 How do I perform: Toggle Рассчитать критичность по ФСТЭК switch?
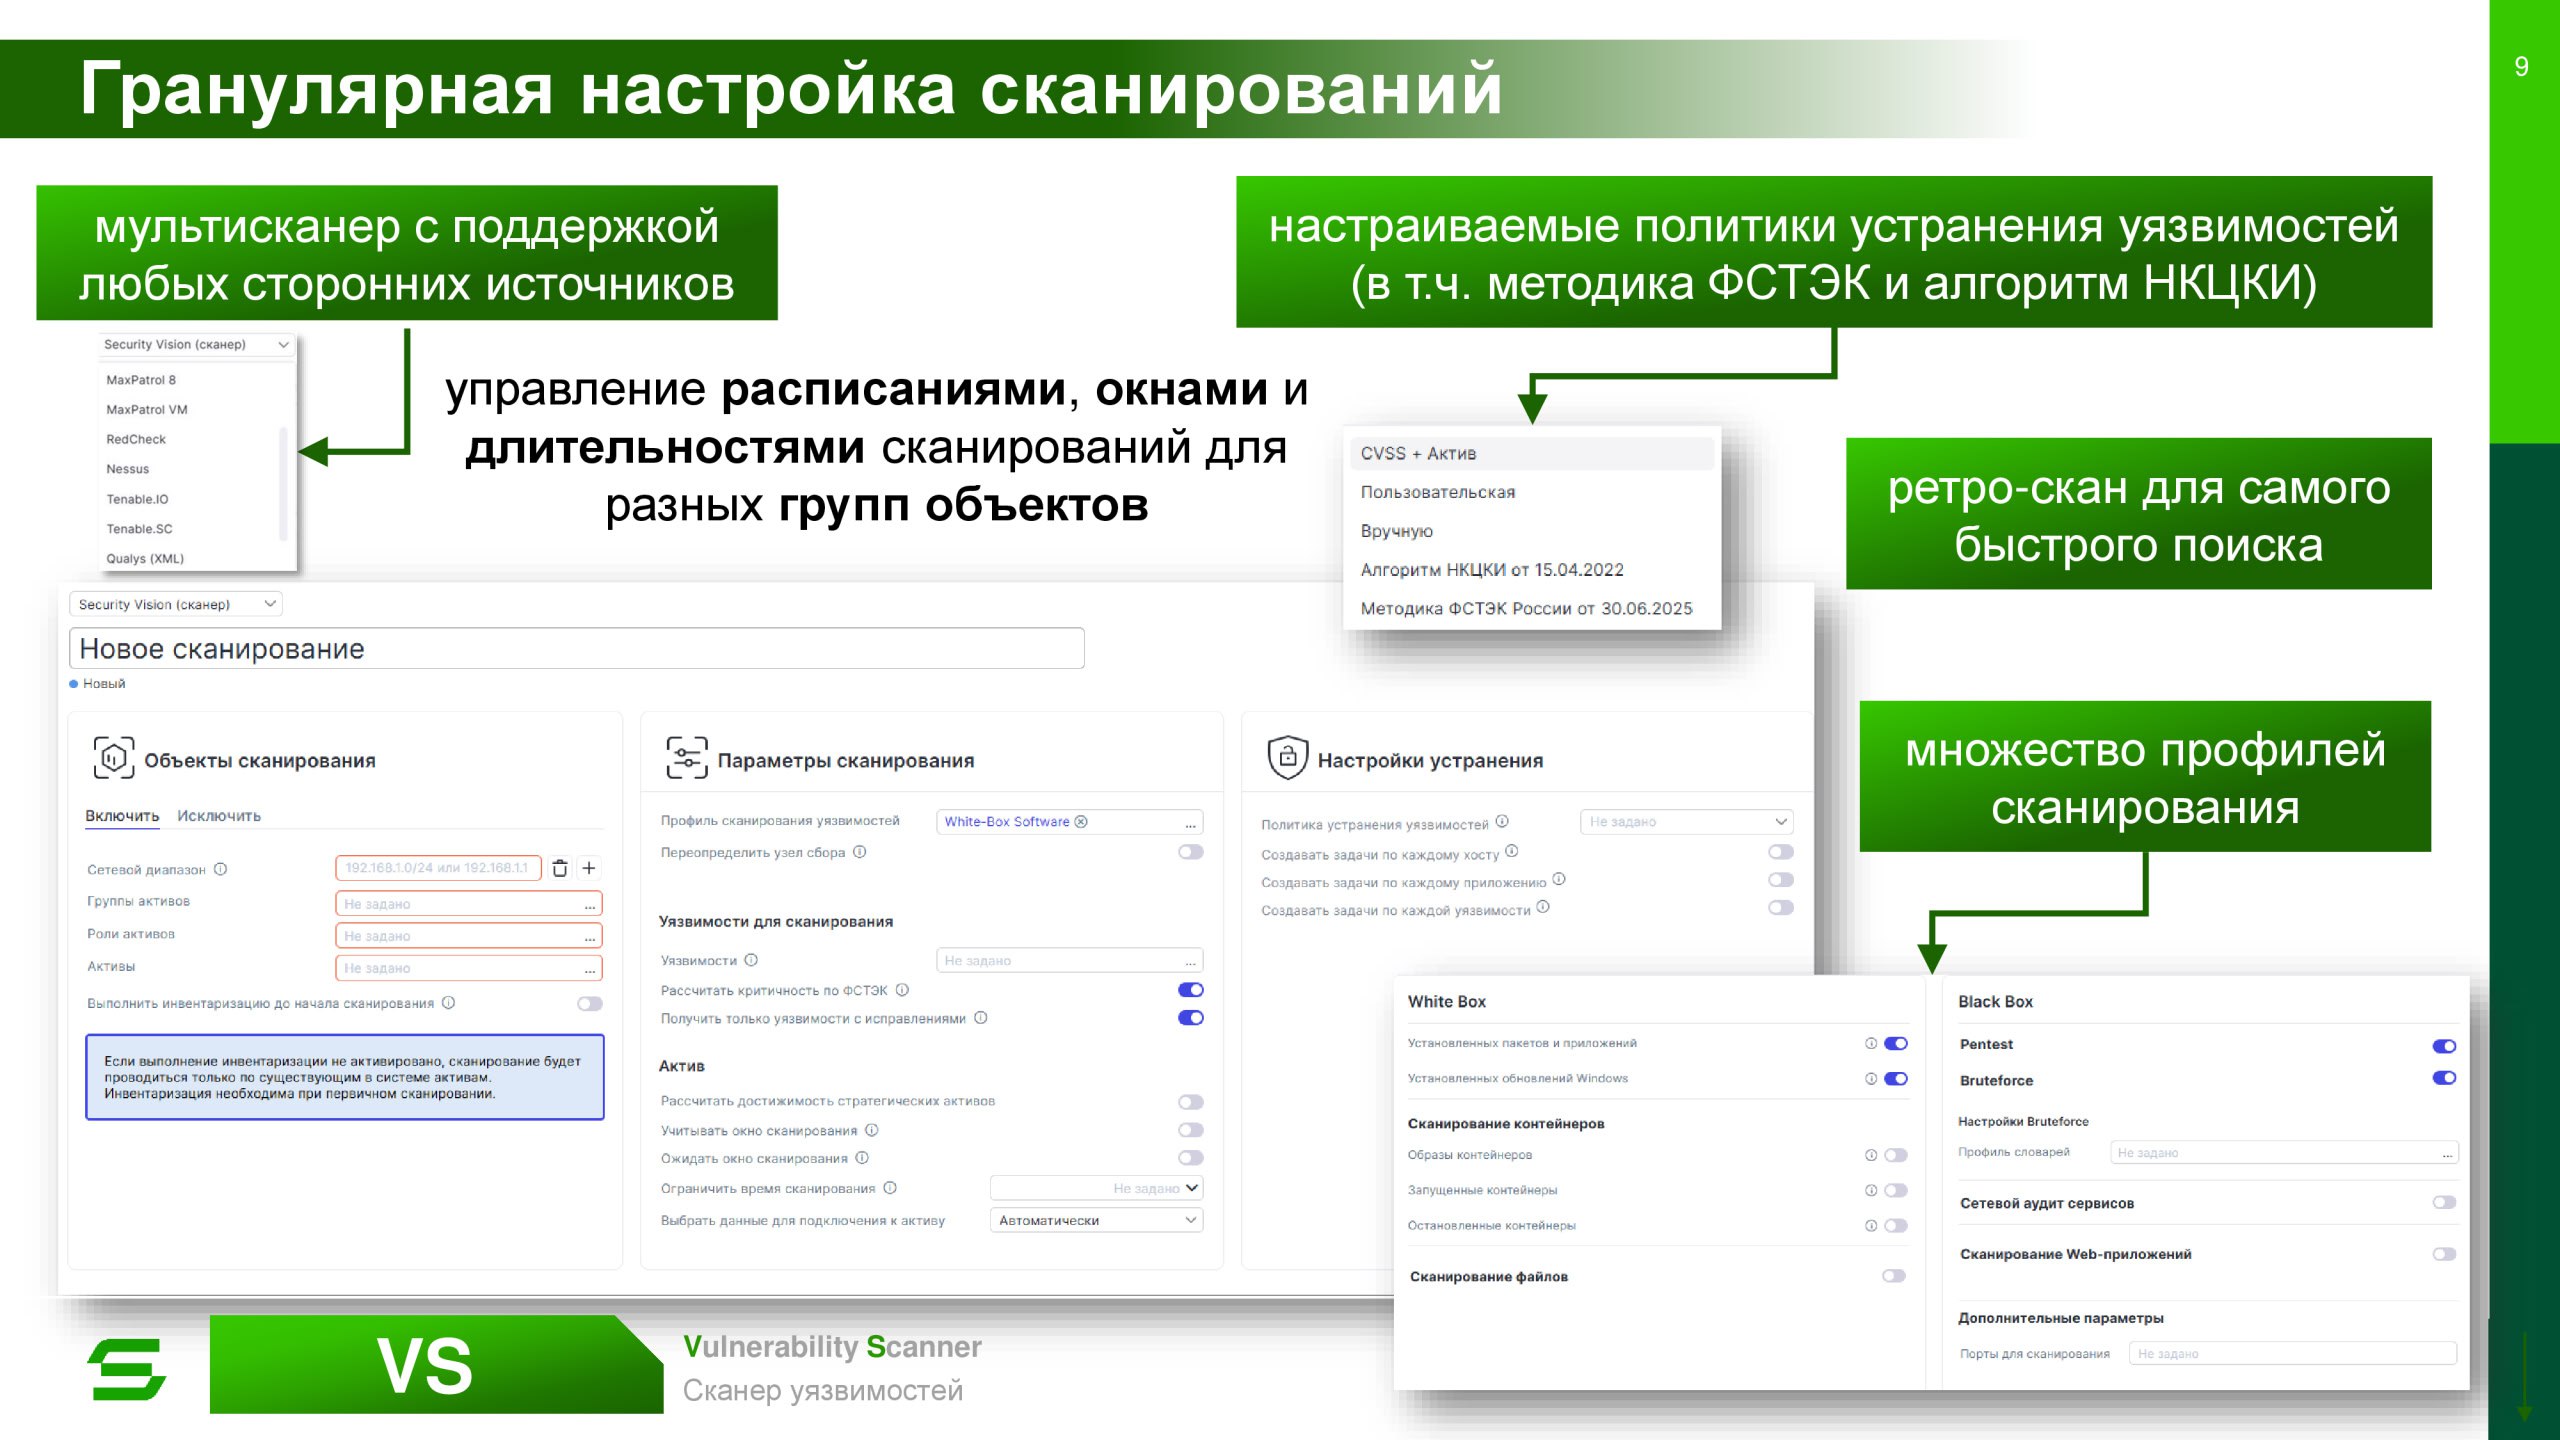1190,990
